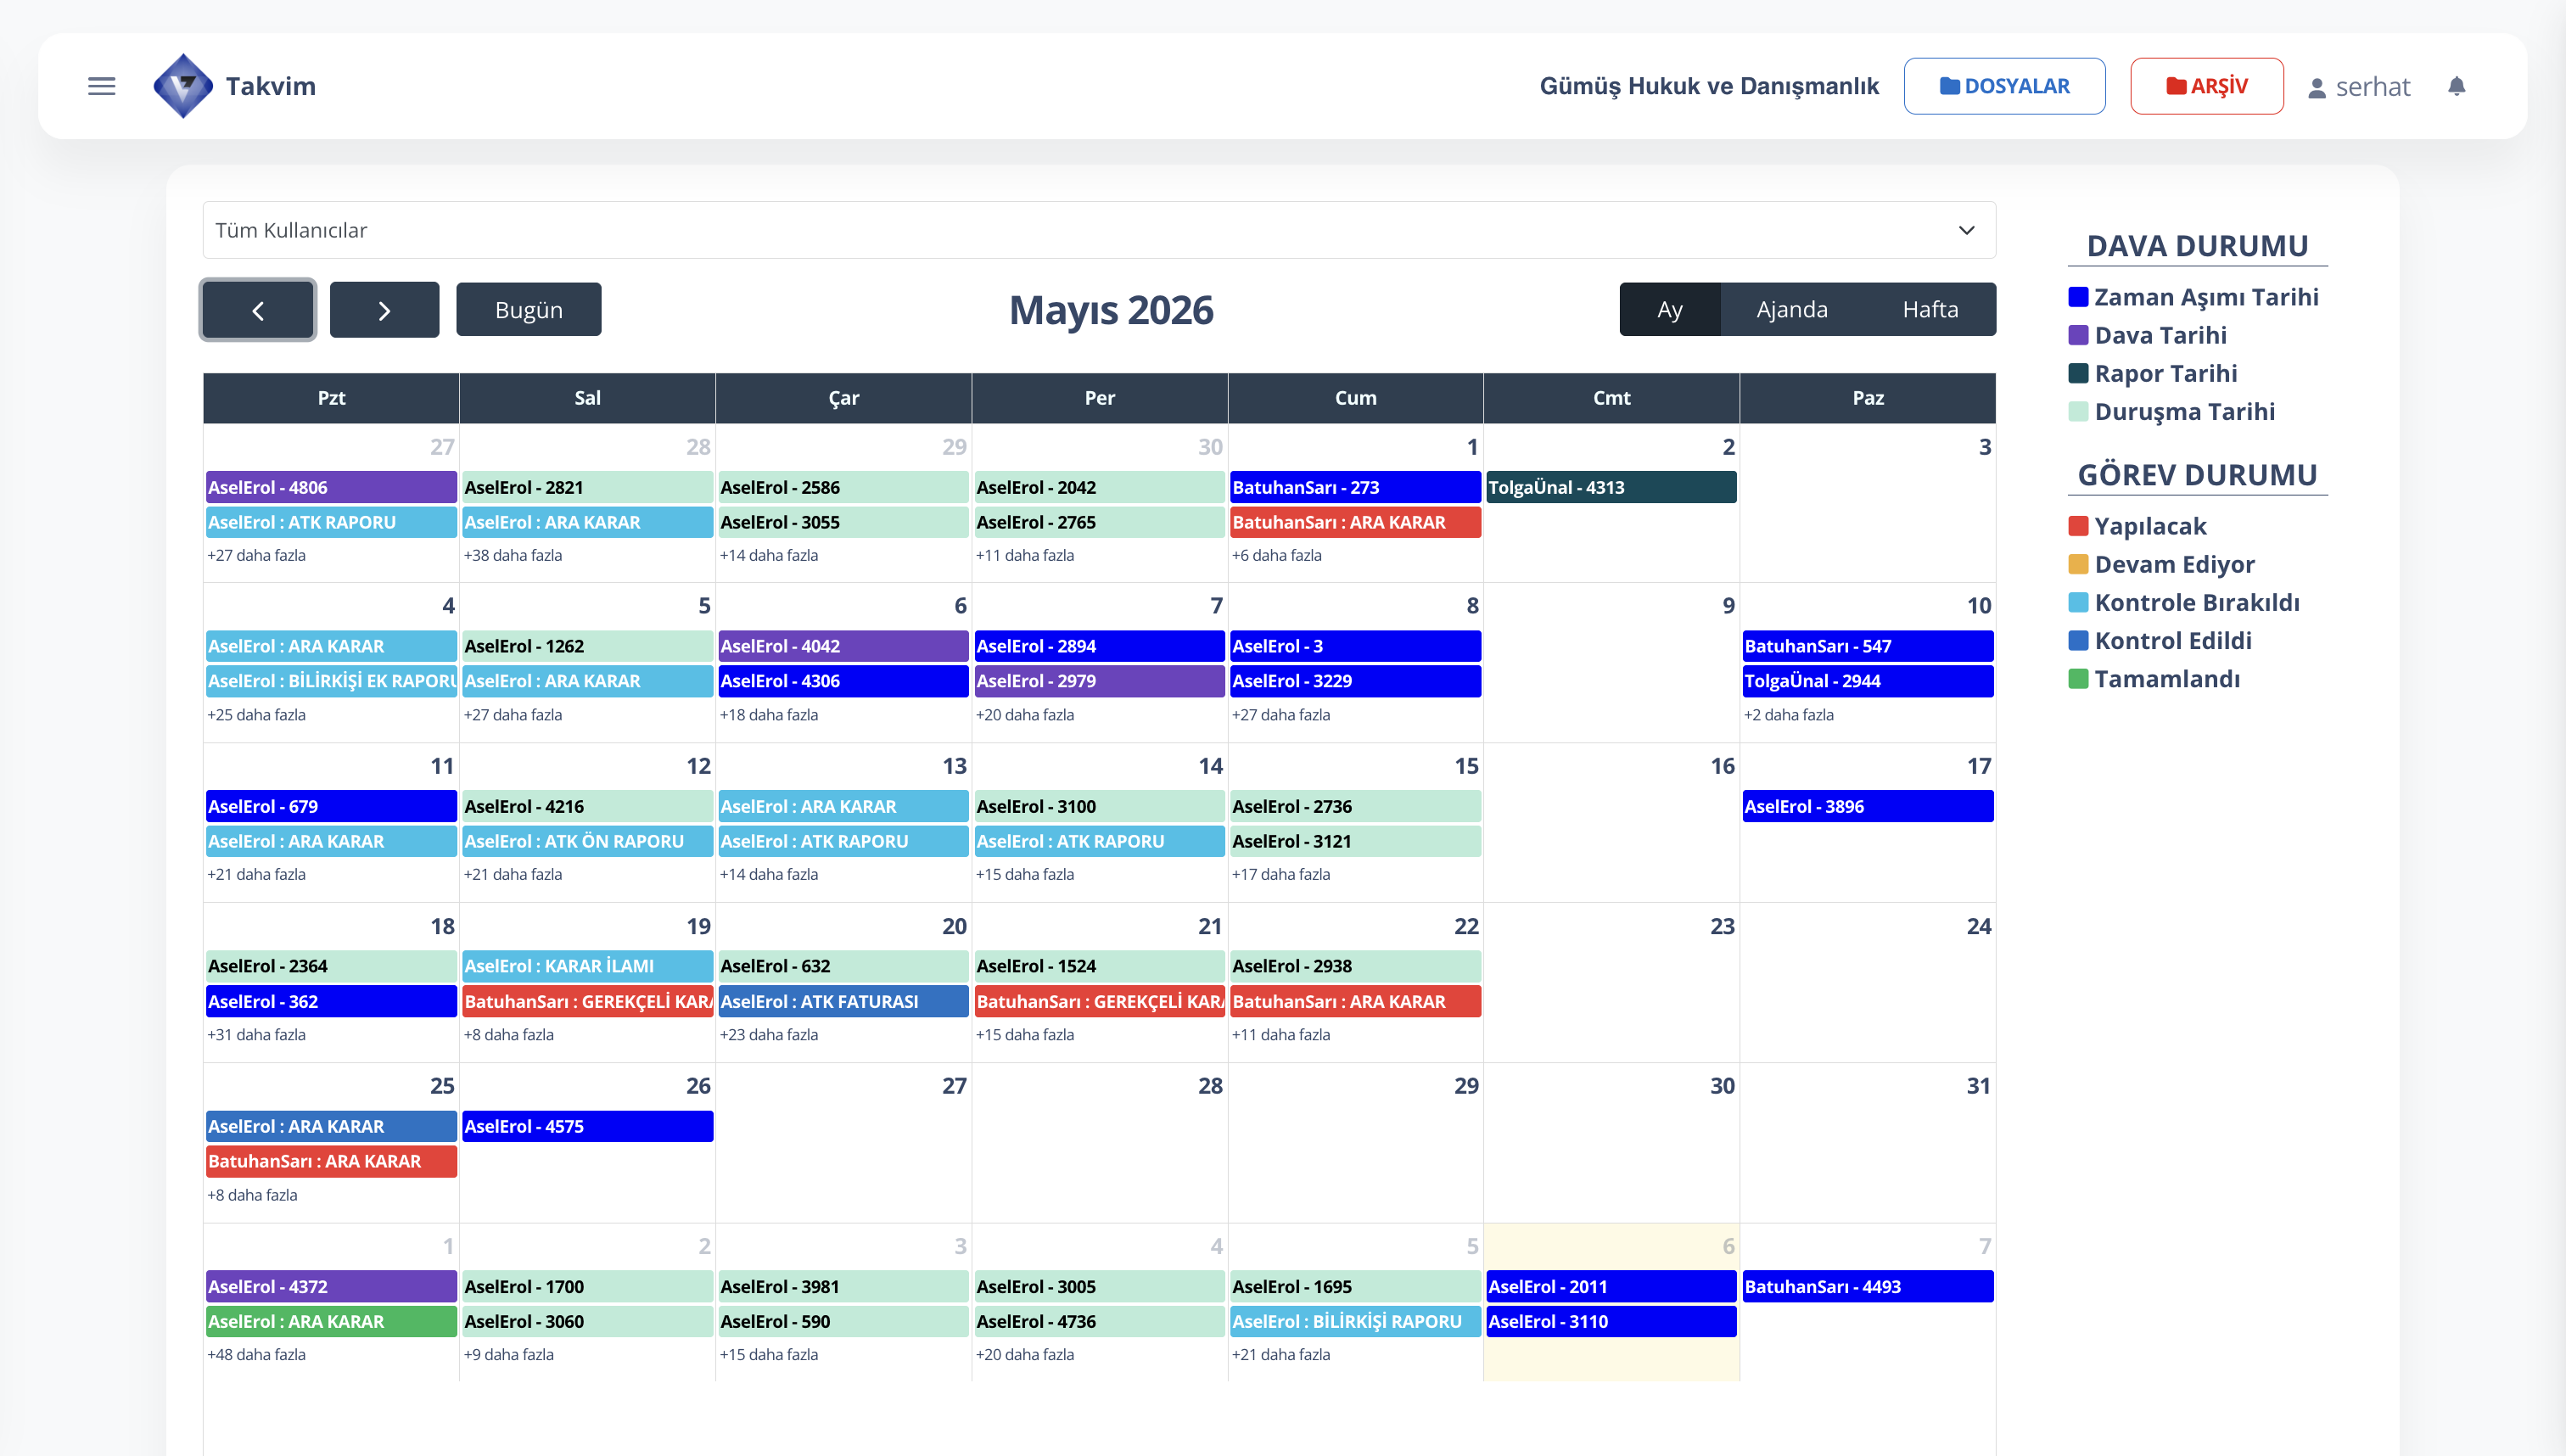Image resolution: width=2566 pixels, height=1456 pixels.
Task: Open BatuhanSarı : ARA KARAR on May 25
Action: pos(331,1161)
